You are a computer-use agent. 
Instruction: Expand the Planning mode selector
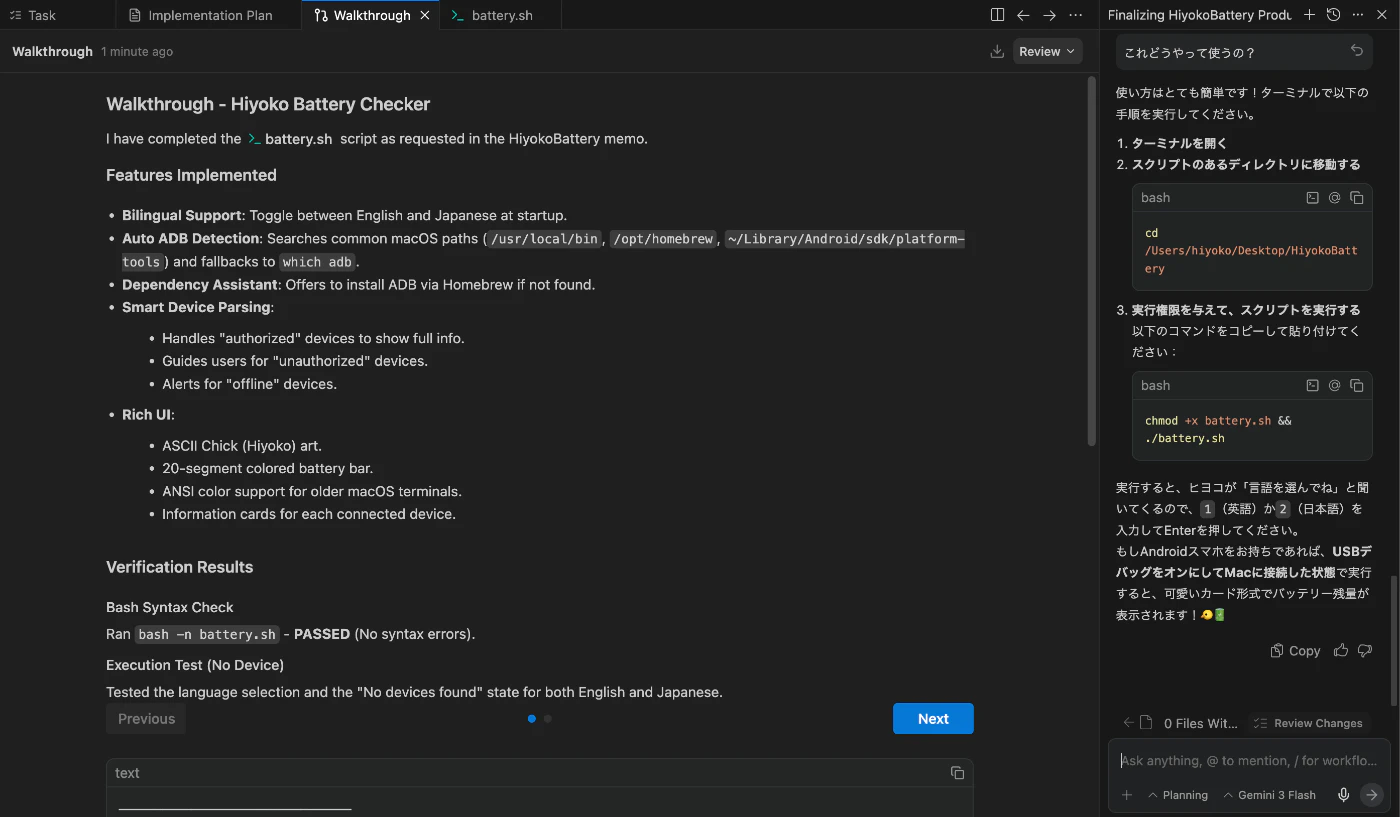tap(1178, 795)
